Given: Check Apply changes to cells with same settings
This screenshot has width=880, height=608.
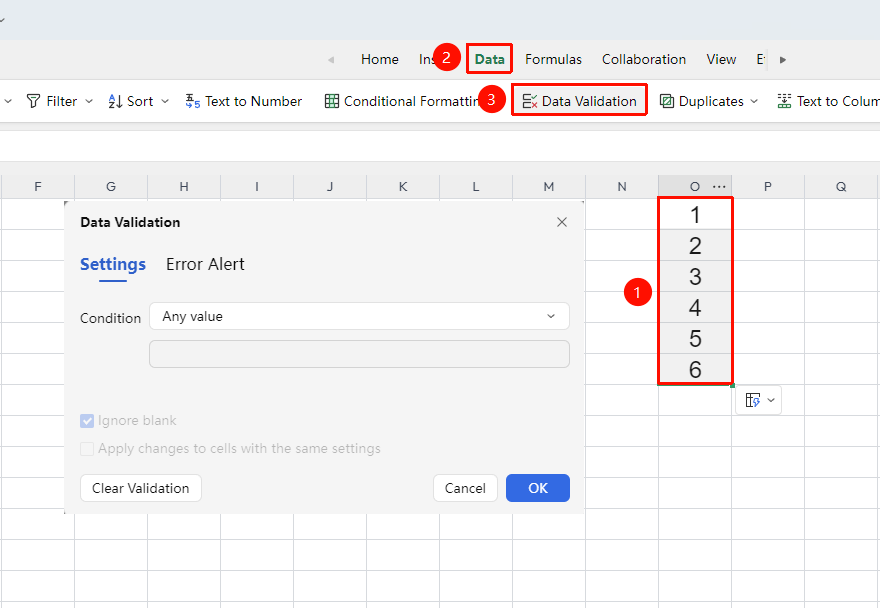Looking at the screenshot, I should point(87,449).
